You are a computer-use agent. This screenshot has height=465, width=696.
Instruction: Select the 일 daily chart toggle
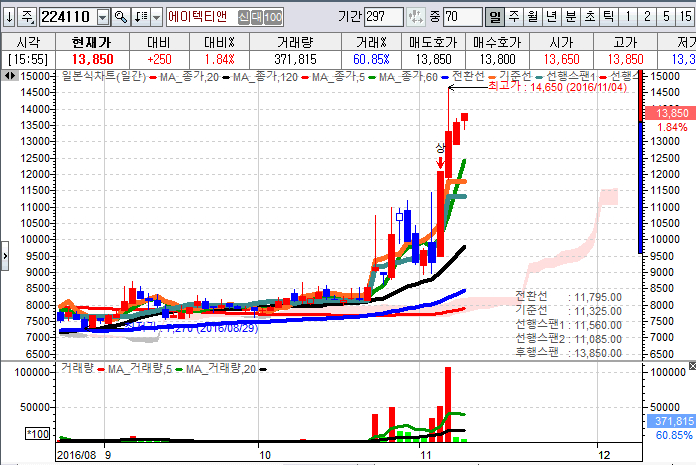[494, 17]
